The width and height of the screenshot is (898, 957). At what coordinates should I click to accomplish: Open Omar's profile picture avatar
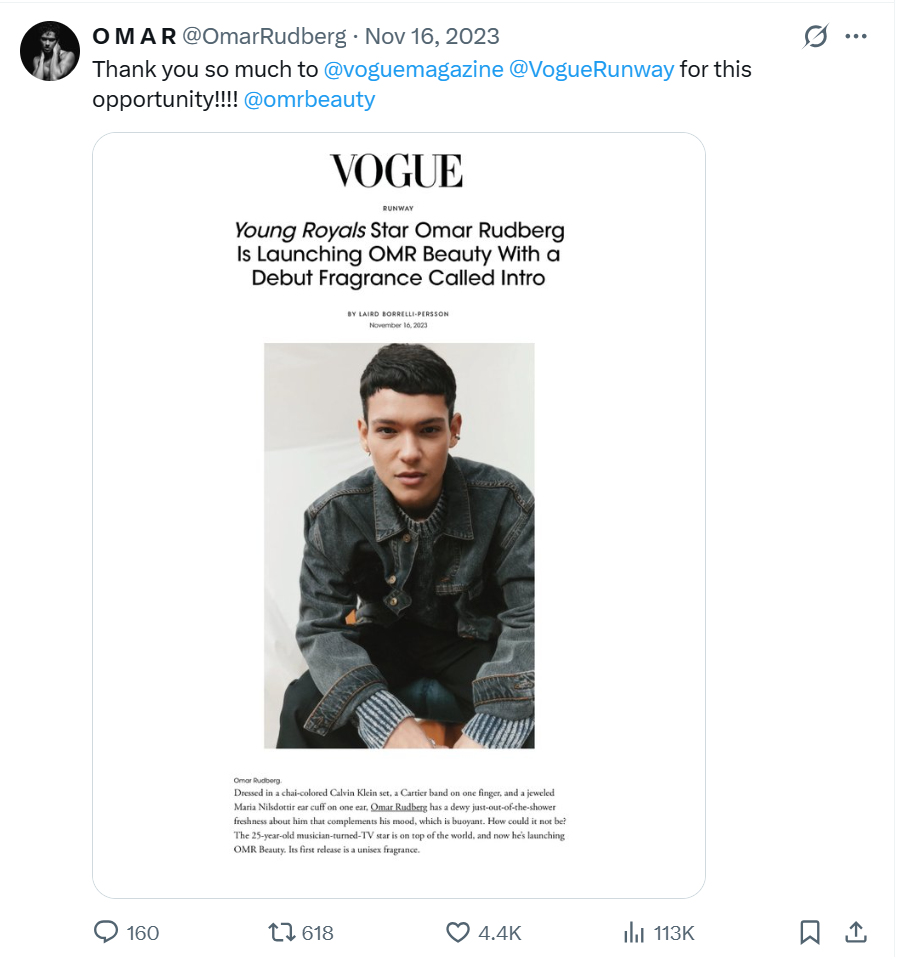(49, 51)
